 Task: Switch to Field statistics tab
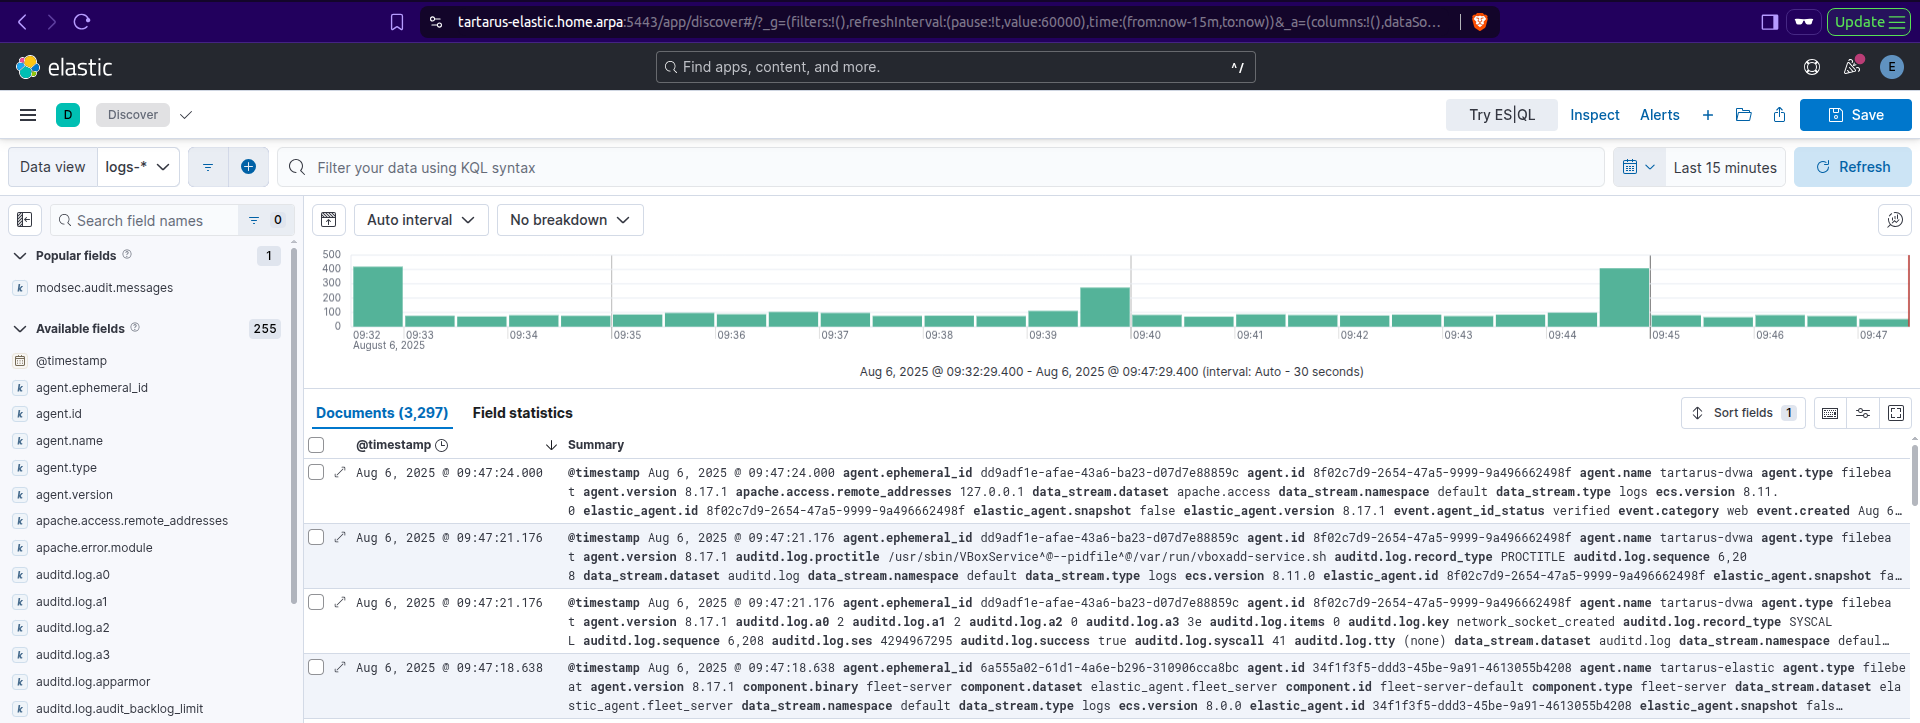pos(522,413)
